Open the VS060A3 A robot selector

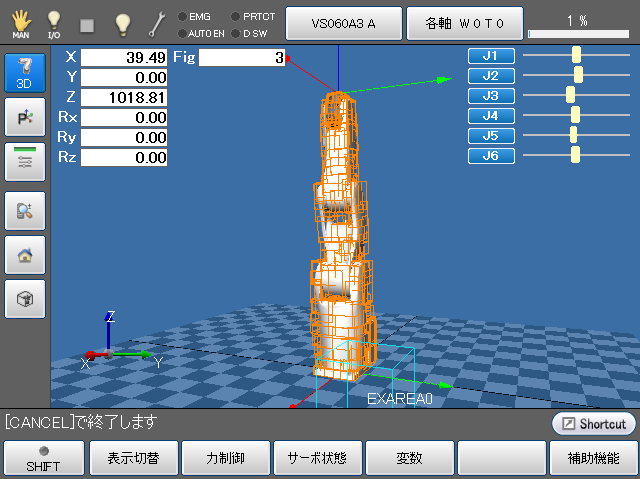[x=343, y=22]
